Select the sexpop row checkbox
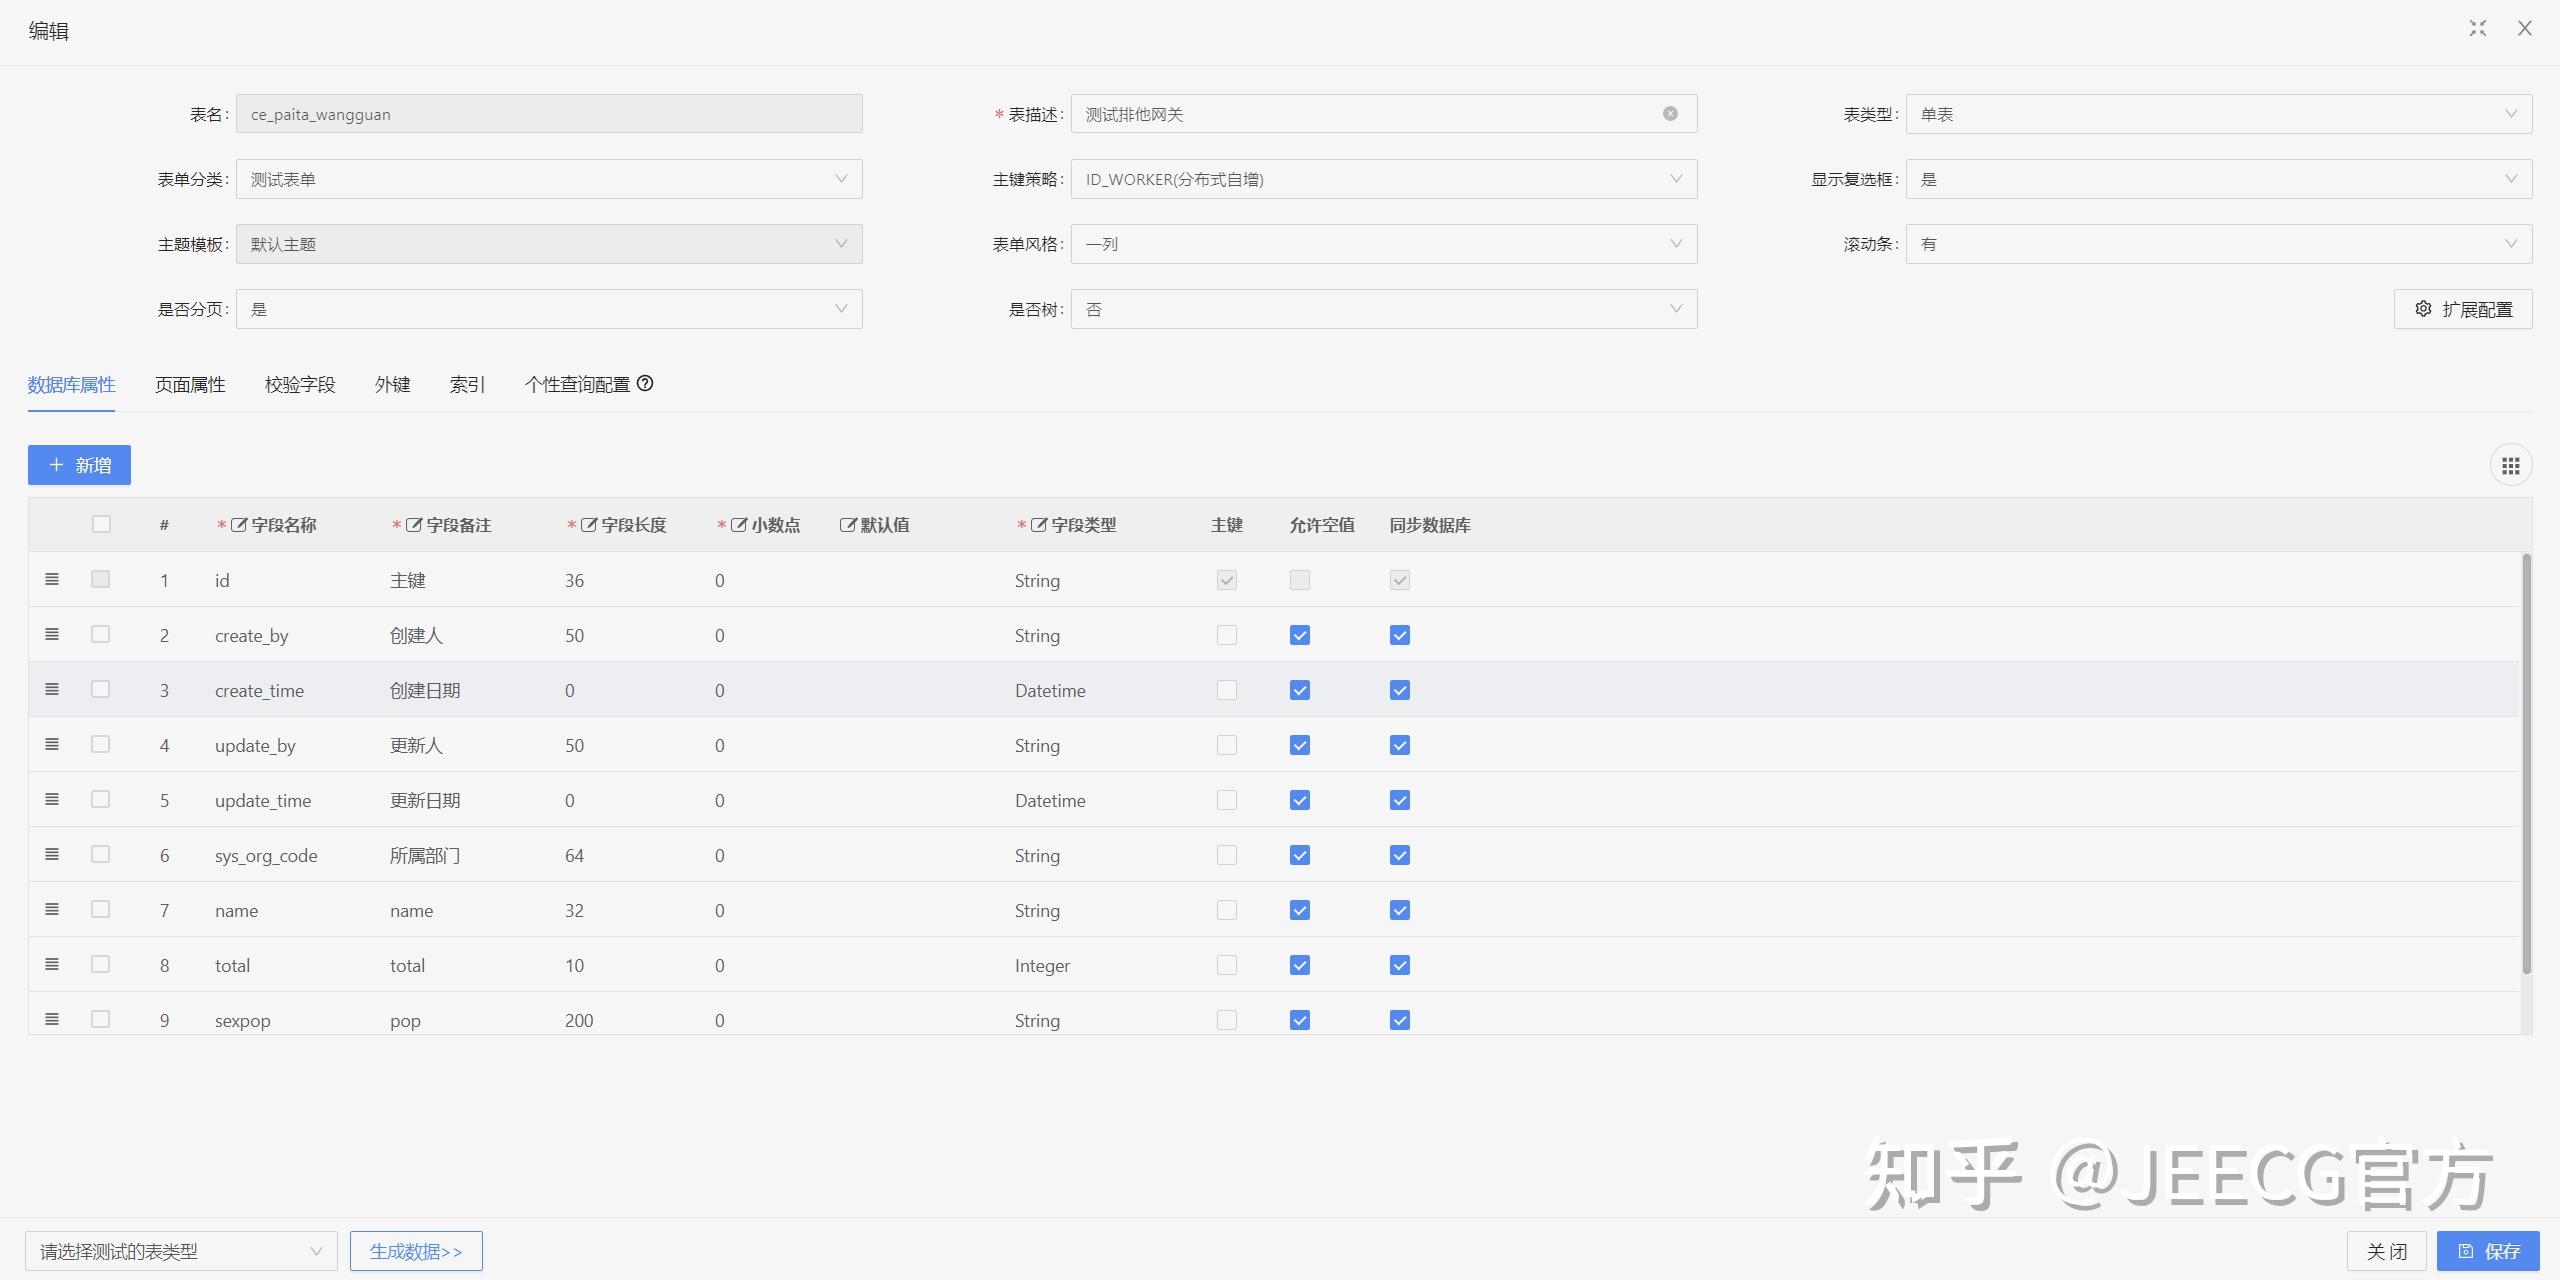2560x1280 pixels. point(100,1019)
